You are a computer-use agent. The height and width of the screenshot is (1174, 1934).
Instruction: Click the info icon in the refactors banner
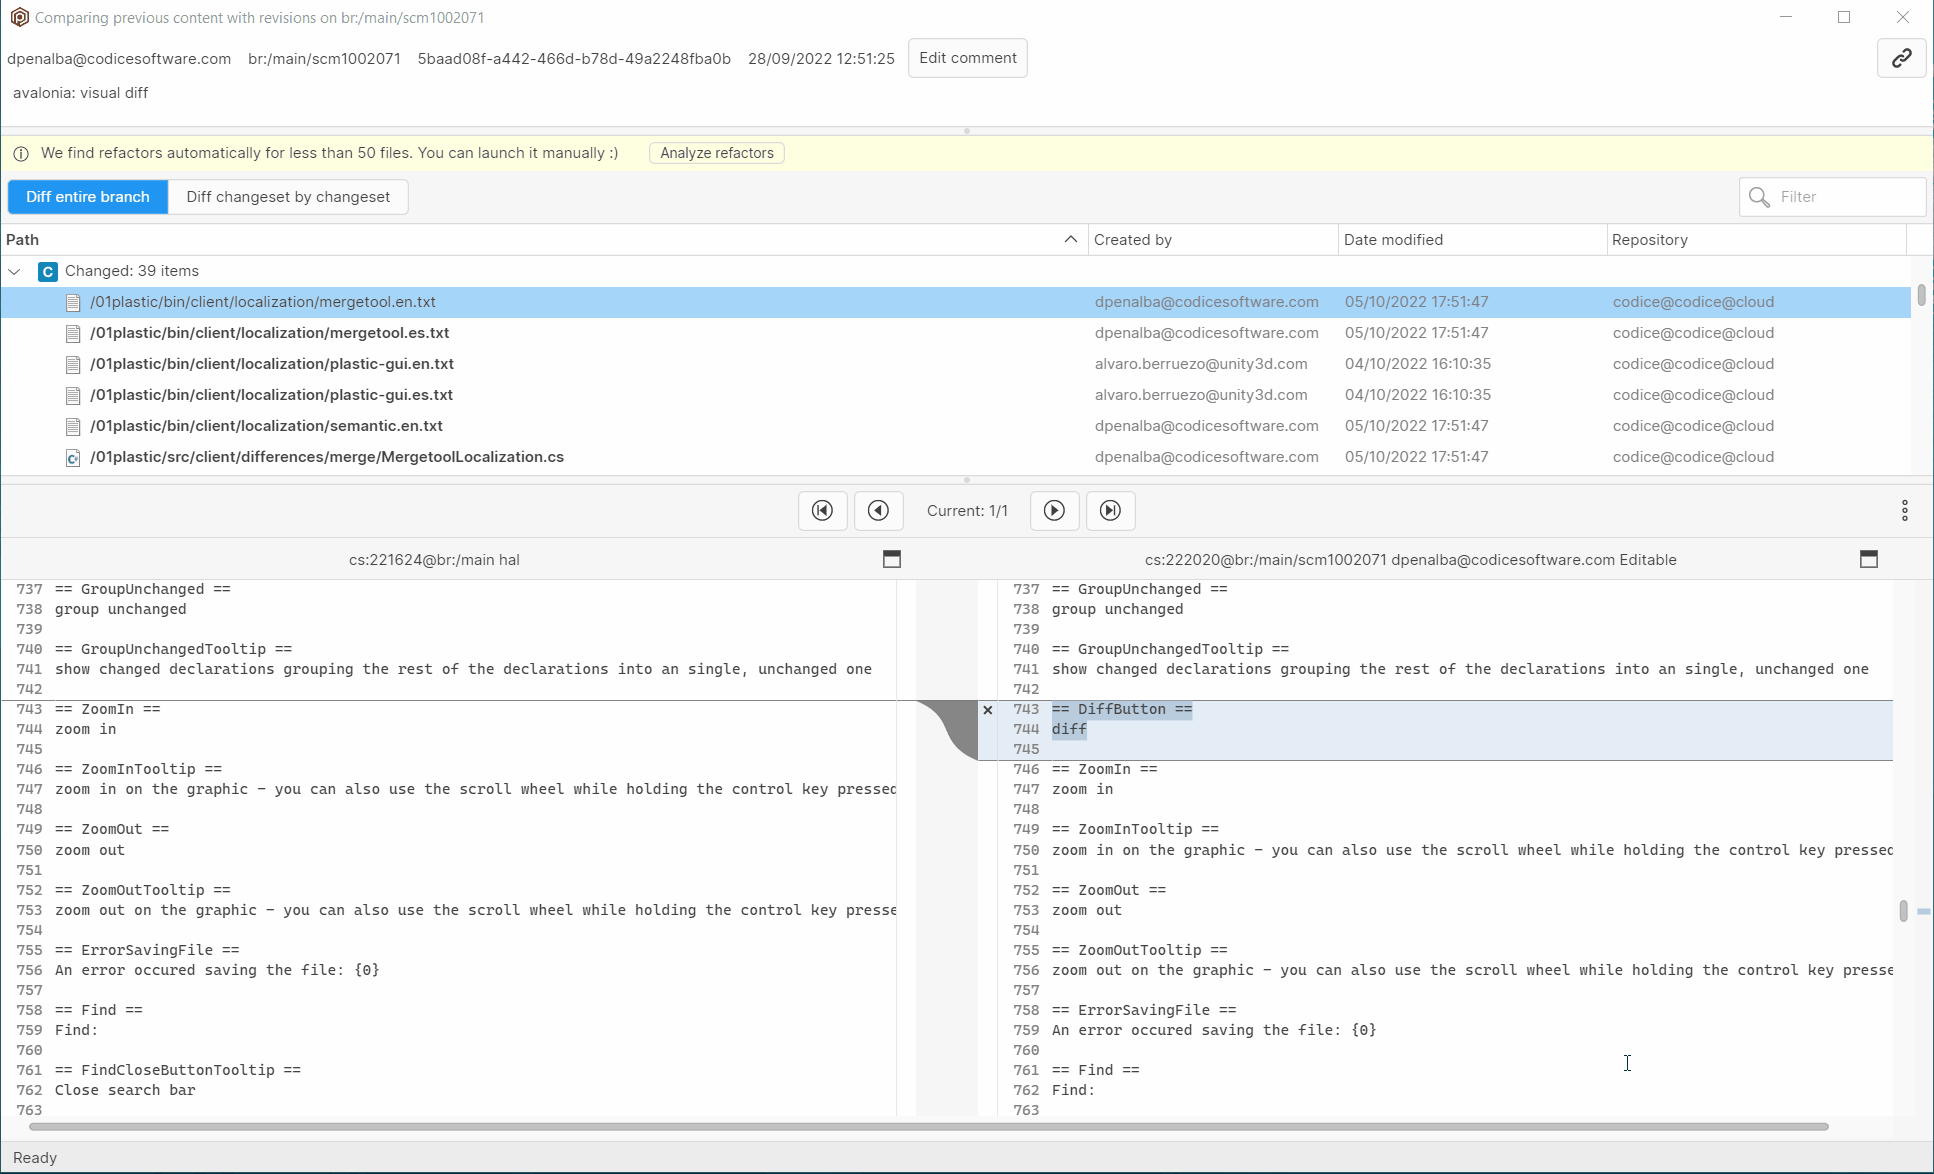click(21, 153)
